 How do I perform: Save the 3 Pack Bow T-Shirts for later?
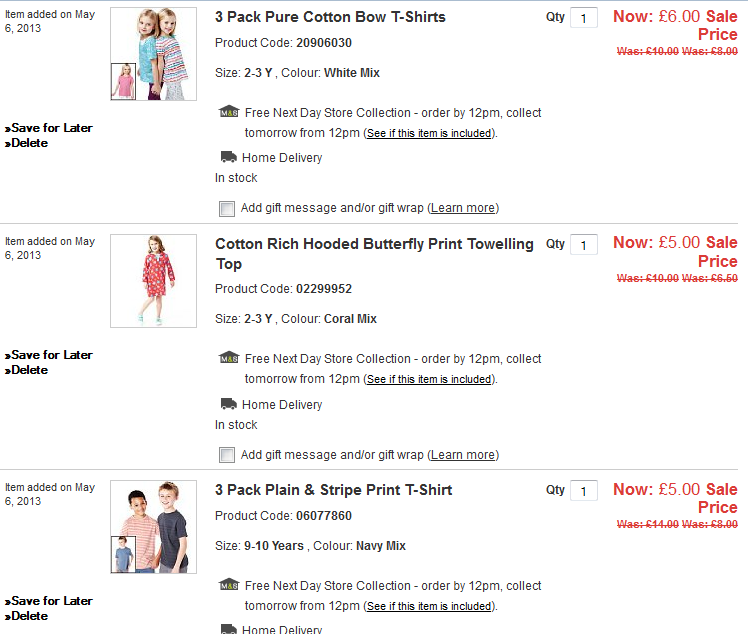(x=50, y=128)
